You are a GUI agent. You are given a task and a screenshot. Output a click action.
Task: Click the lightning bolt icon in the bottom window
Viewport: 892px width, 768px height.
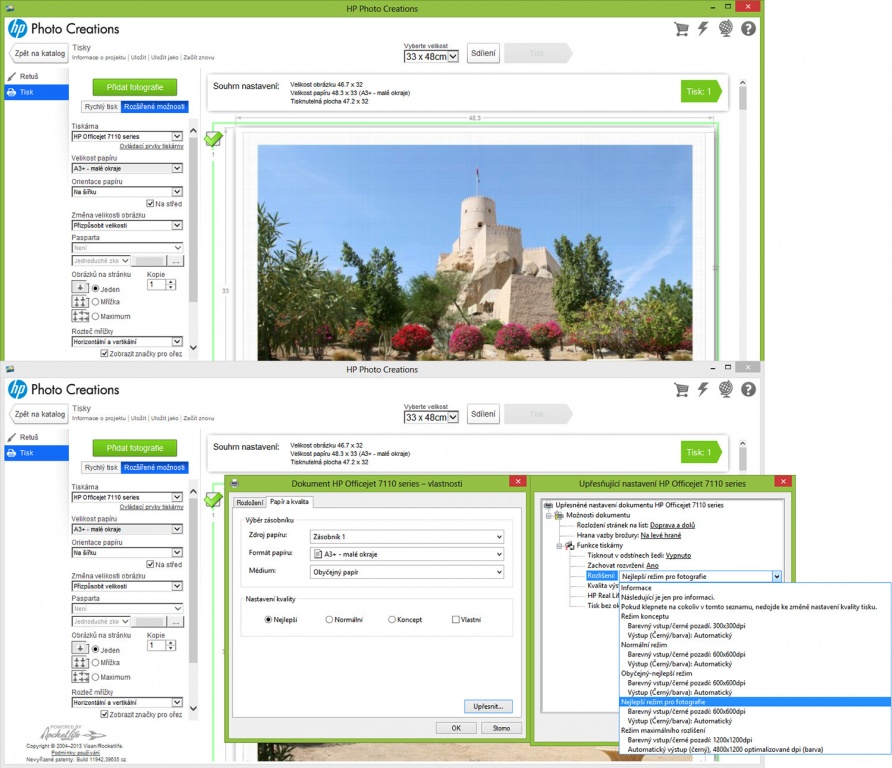703,390
